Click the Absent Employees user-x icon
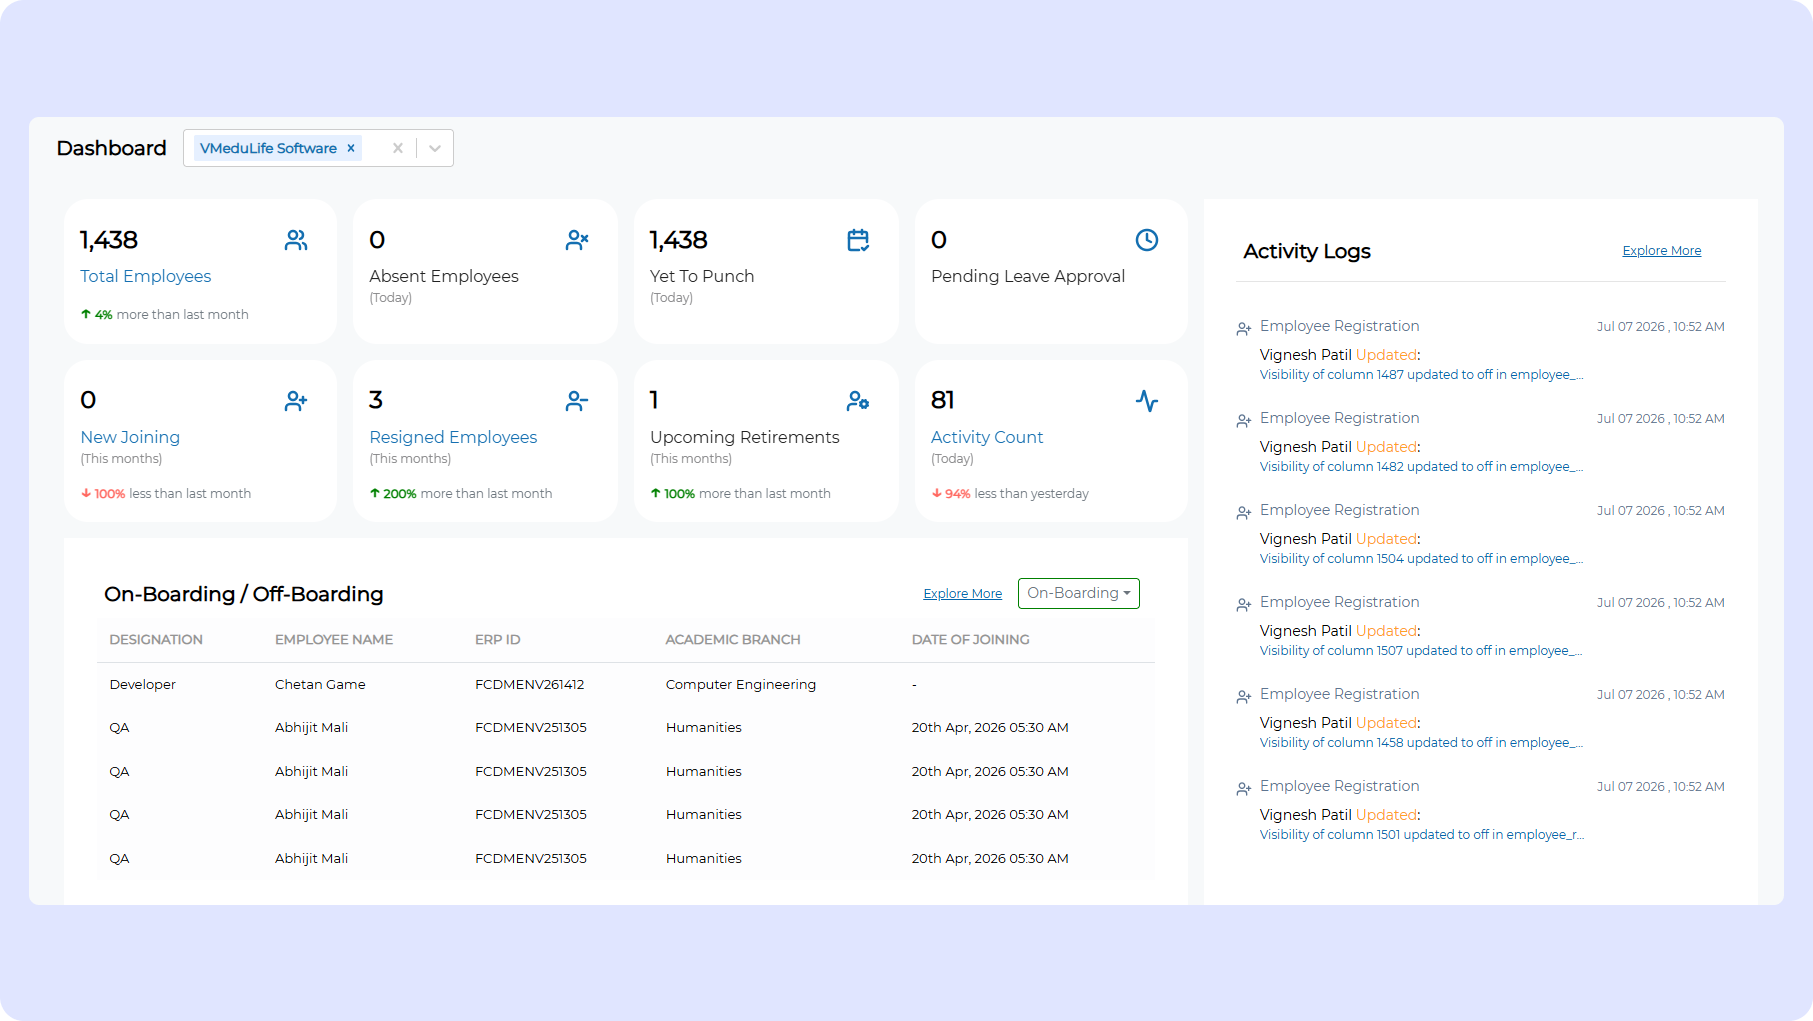This screenshot has height=1021, width=1813. (577, 240)
